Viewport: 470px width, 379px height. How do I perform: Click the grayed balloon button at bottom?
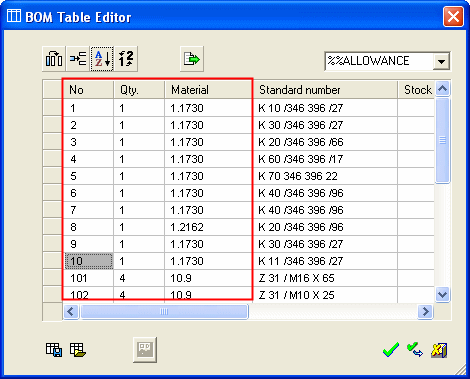point(145,350)
